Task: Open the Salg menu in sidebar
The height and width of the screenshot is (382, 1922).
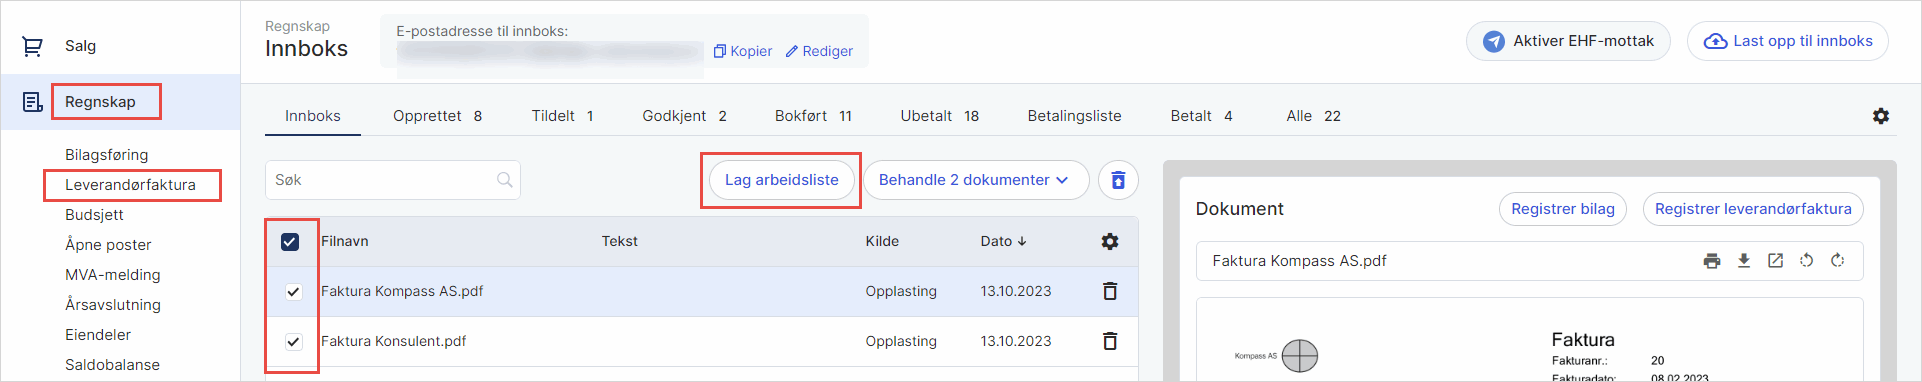Action: [x=80, y=46]
